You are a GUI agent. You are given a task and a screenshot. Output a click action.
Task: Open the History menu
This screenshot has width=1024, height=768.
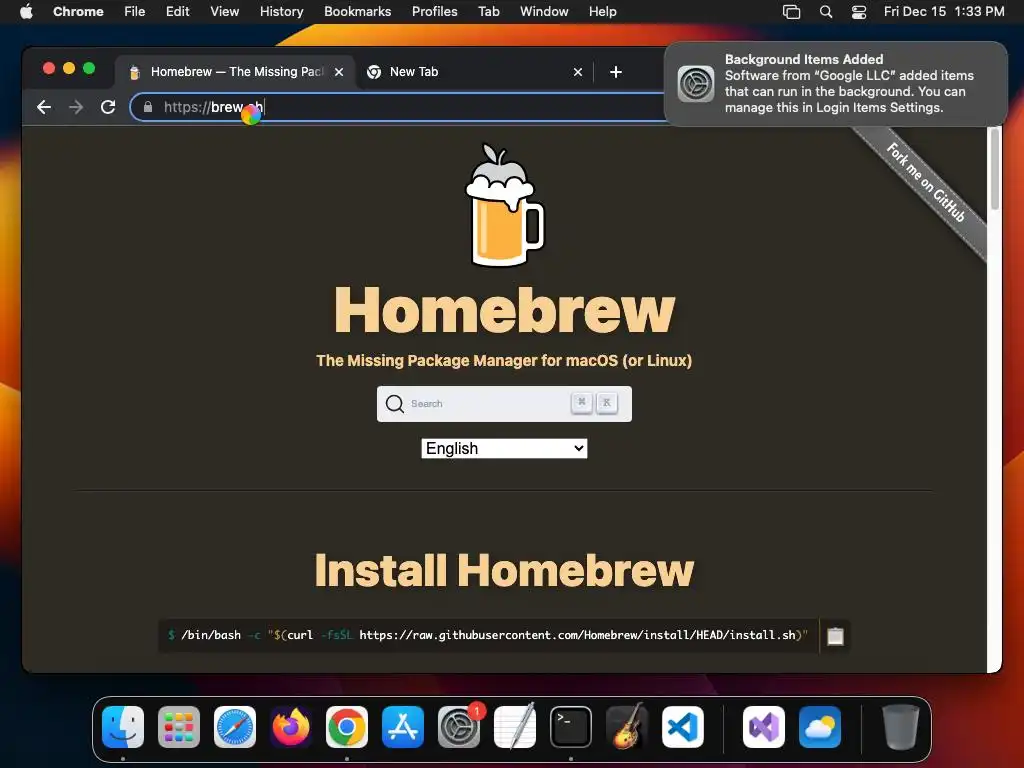tap(281, 12)
